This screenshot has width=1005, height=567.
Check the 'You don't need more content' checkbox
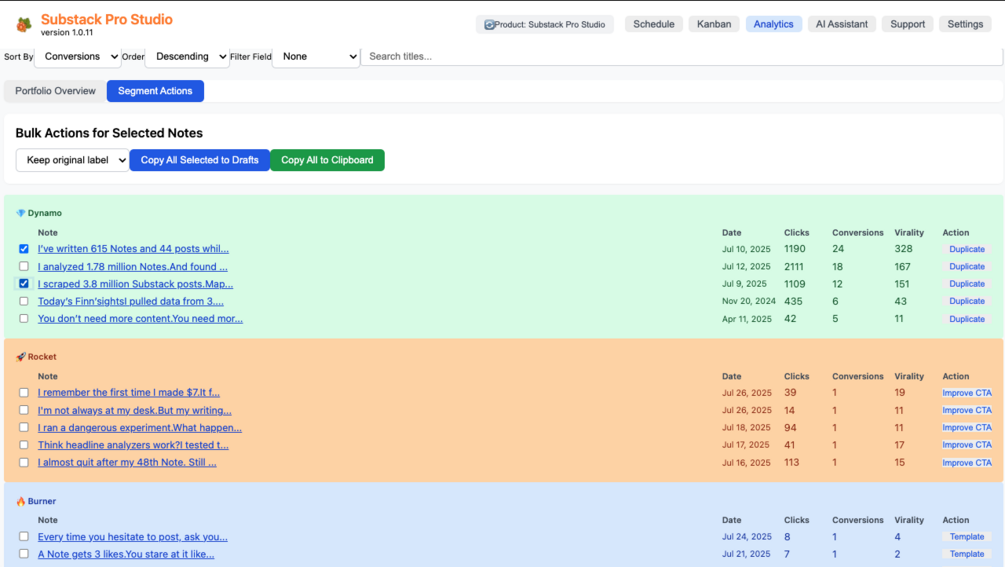[24, 318]
